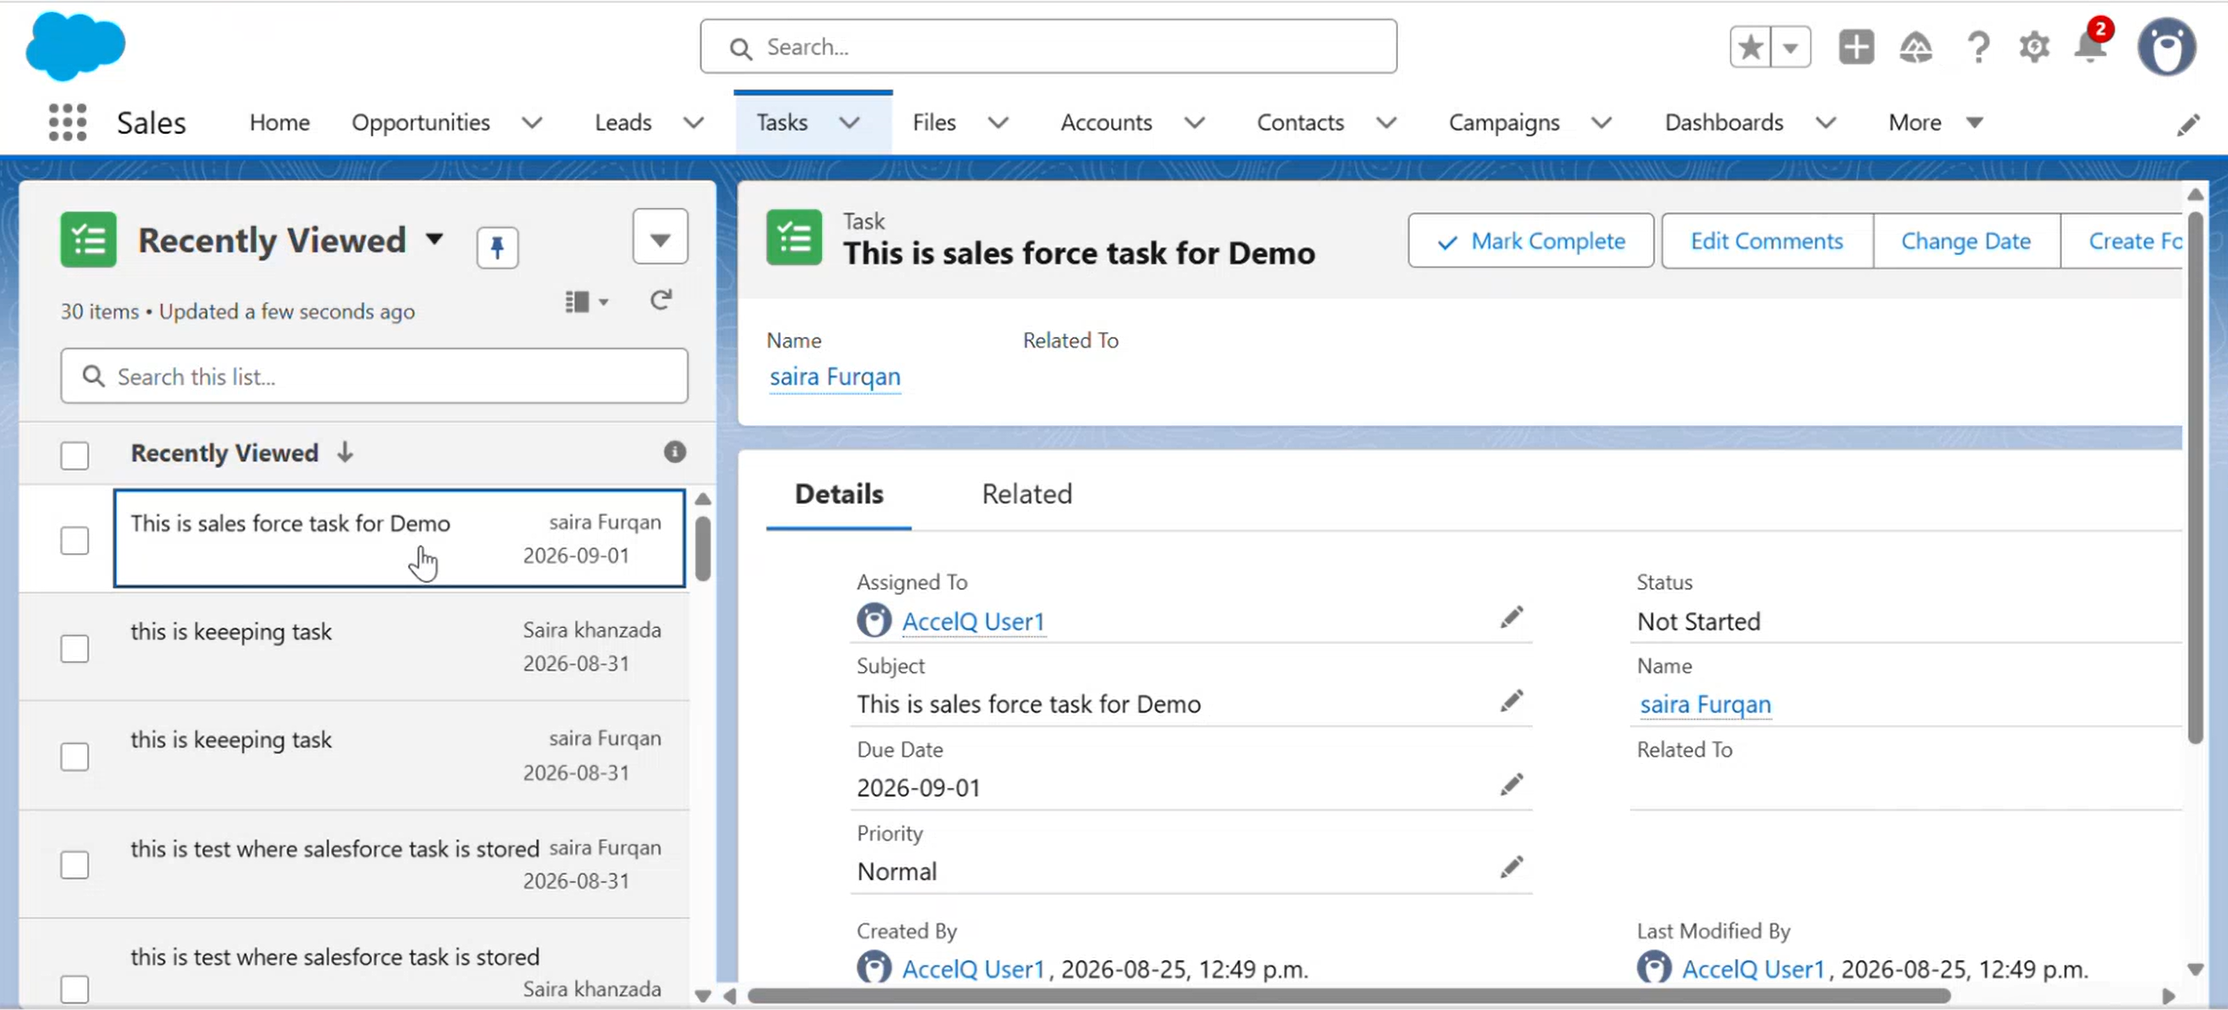2228x1010 pixels.
Task: Click the Salesforce cloud logo
Action: [x=75, y=46]
